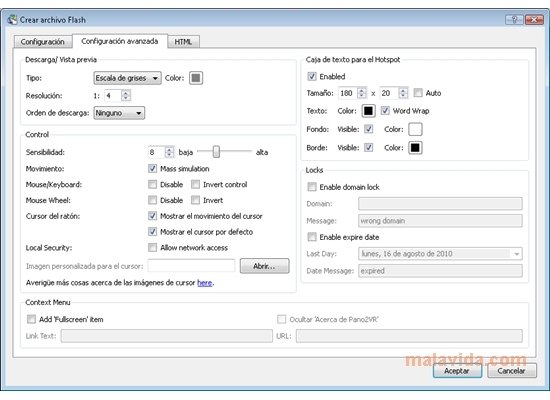Viewport: 550px width, 400px height.
Task: Toggle Mostrar el movimiento del cursor
Action: (152, 216)
